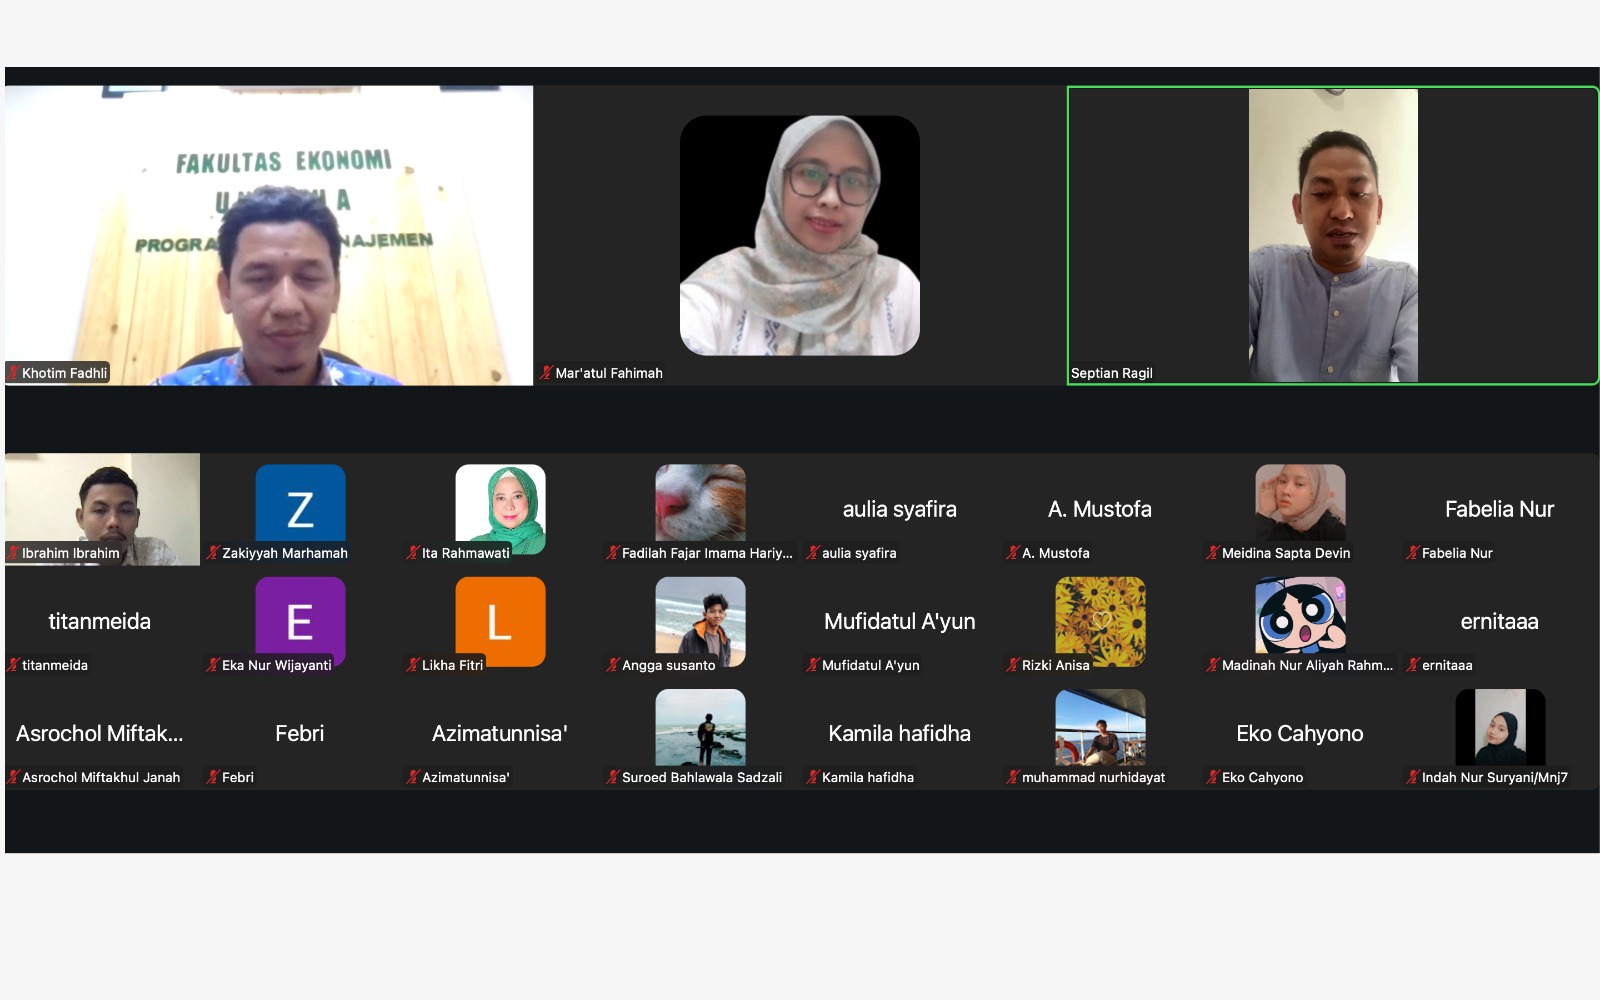1600x1000 pixels.
Task: Click muted mic icon beside Ita Rahmawati
Action: point(413,553)
